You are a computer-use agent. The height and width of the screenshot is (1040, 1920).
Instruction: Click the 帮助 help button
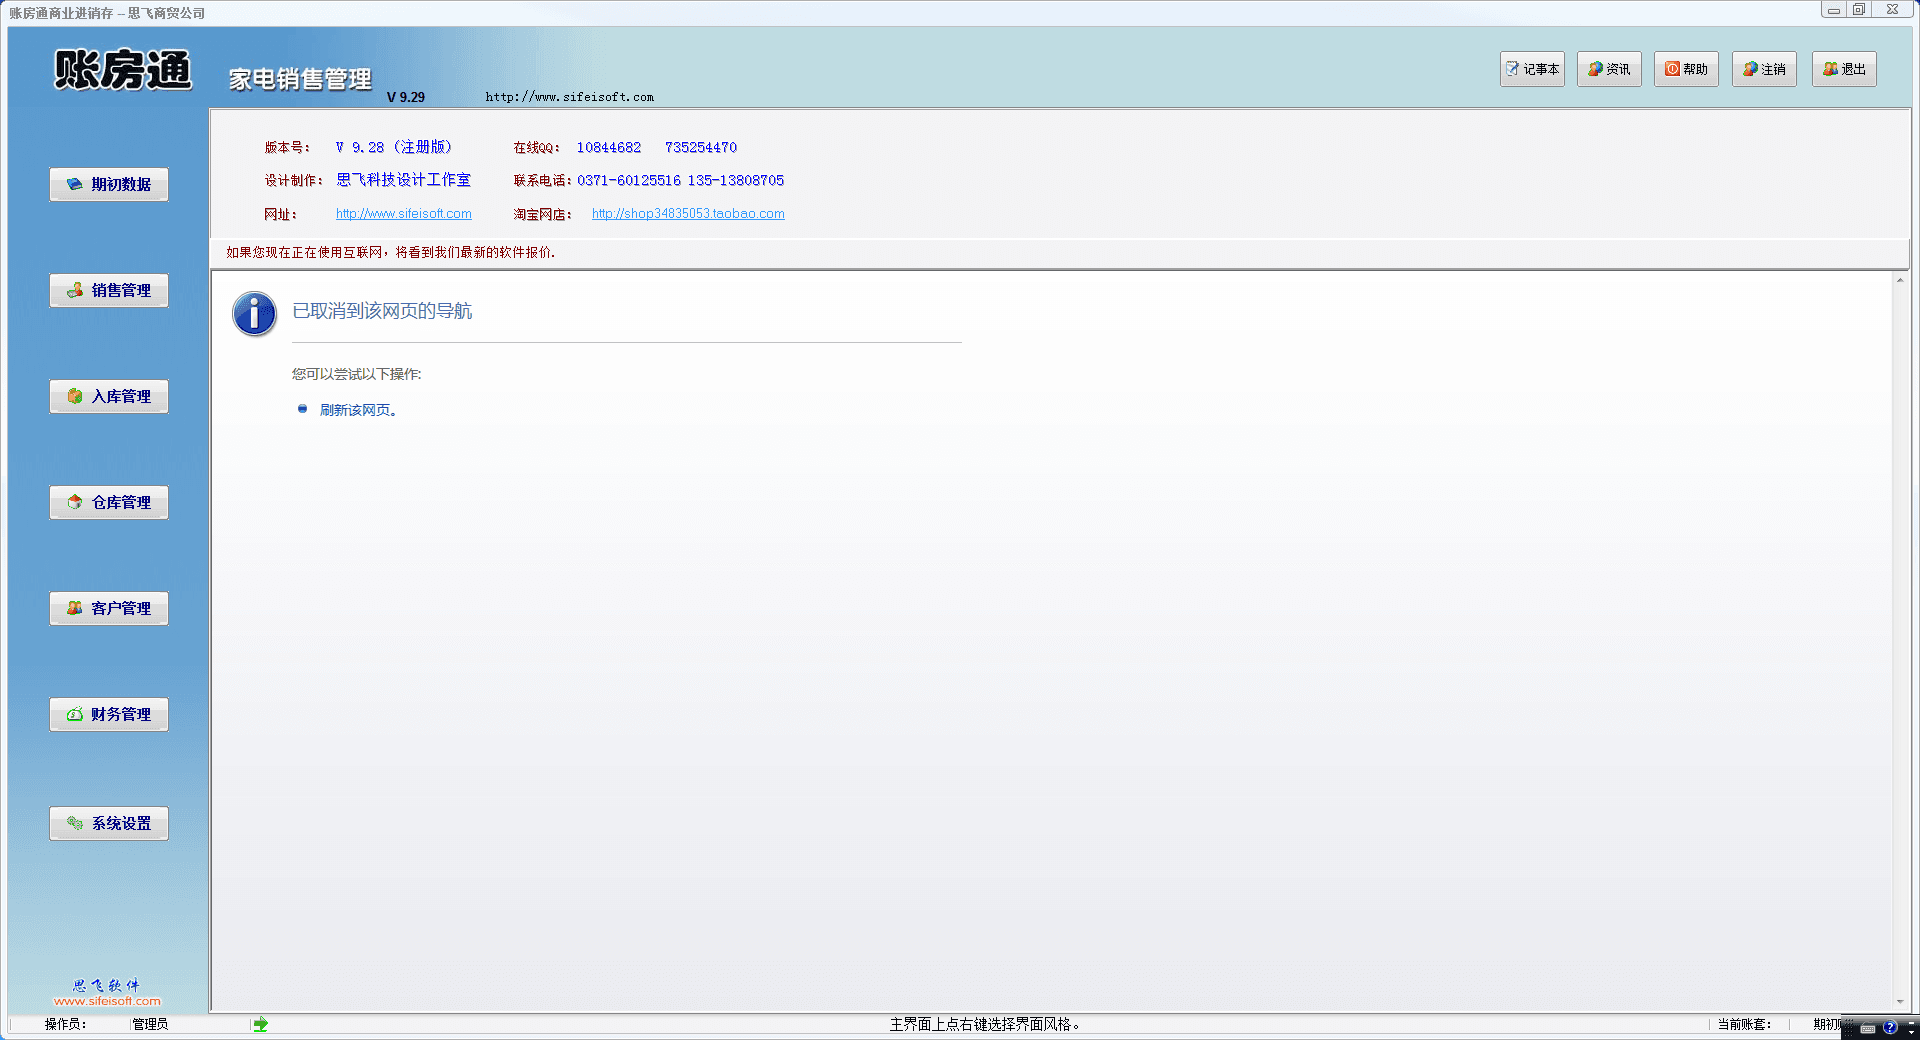coord(1686,69)
